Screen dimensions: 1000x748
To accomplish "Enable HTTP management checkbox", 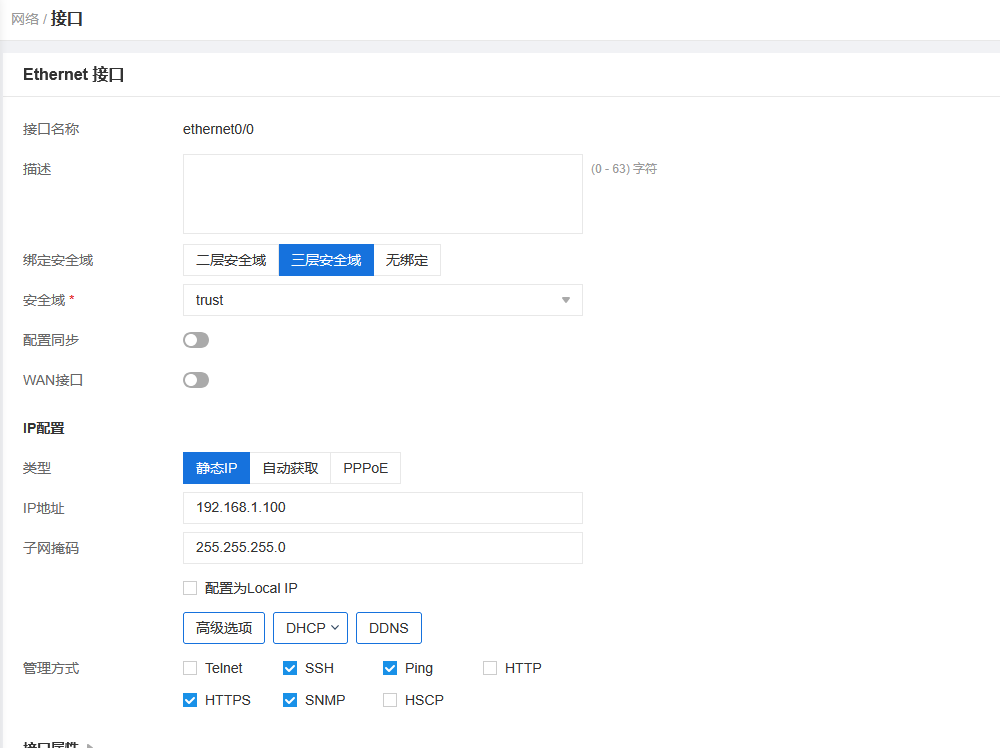I will [490, 668].
